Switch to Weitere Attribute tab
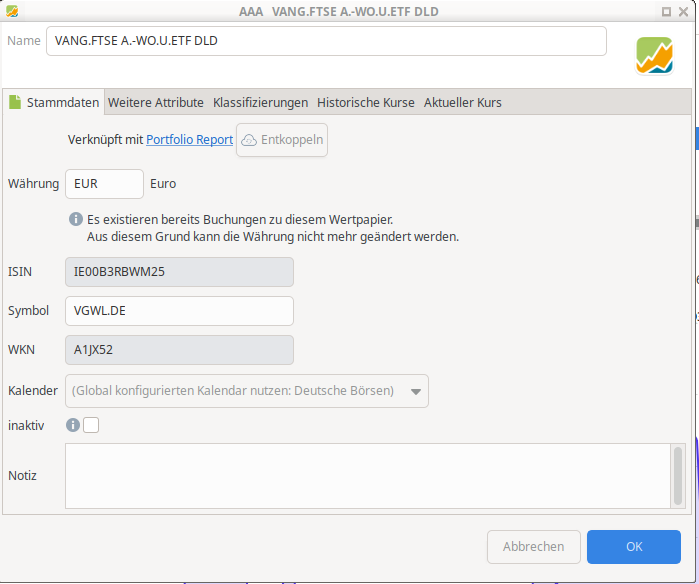 coord(156,103)
